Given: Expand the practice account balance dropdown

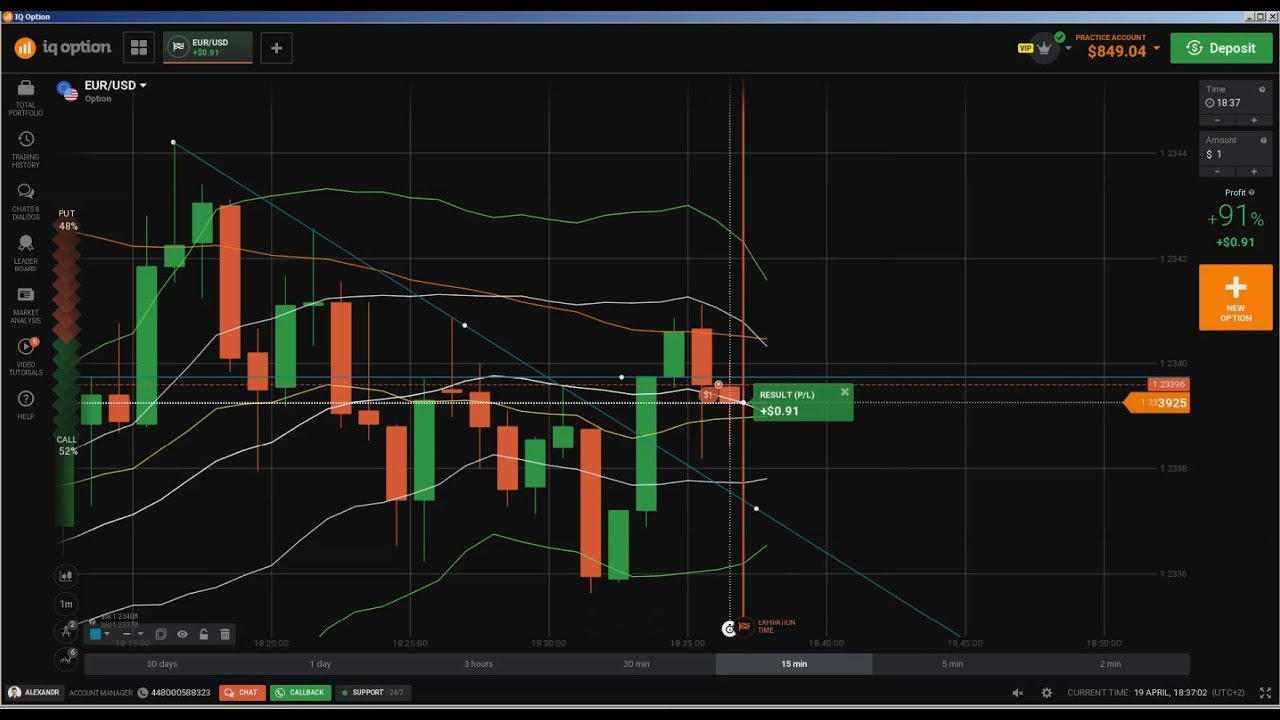Looking at the screenshot, I should point(1156,48).
